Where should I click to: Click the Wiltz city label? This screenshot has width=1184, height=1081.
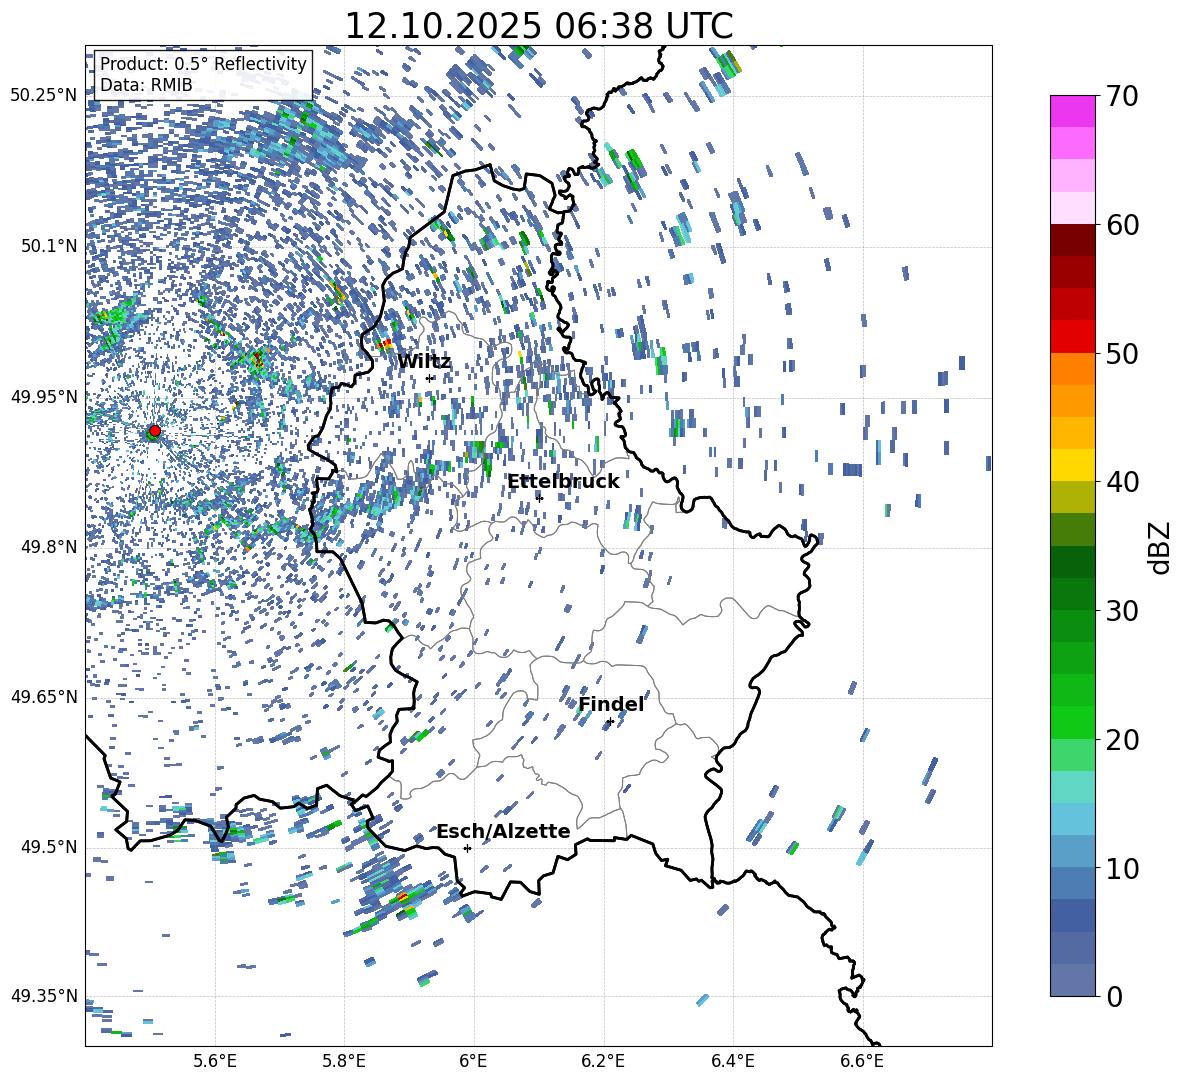(x=424, y=361)
